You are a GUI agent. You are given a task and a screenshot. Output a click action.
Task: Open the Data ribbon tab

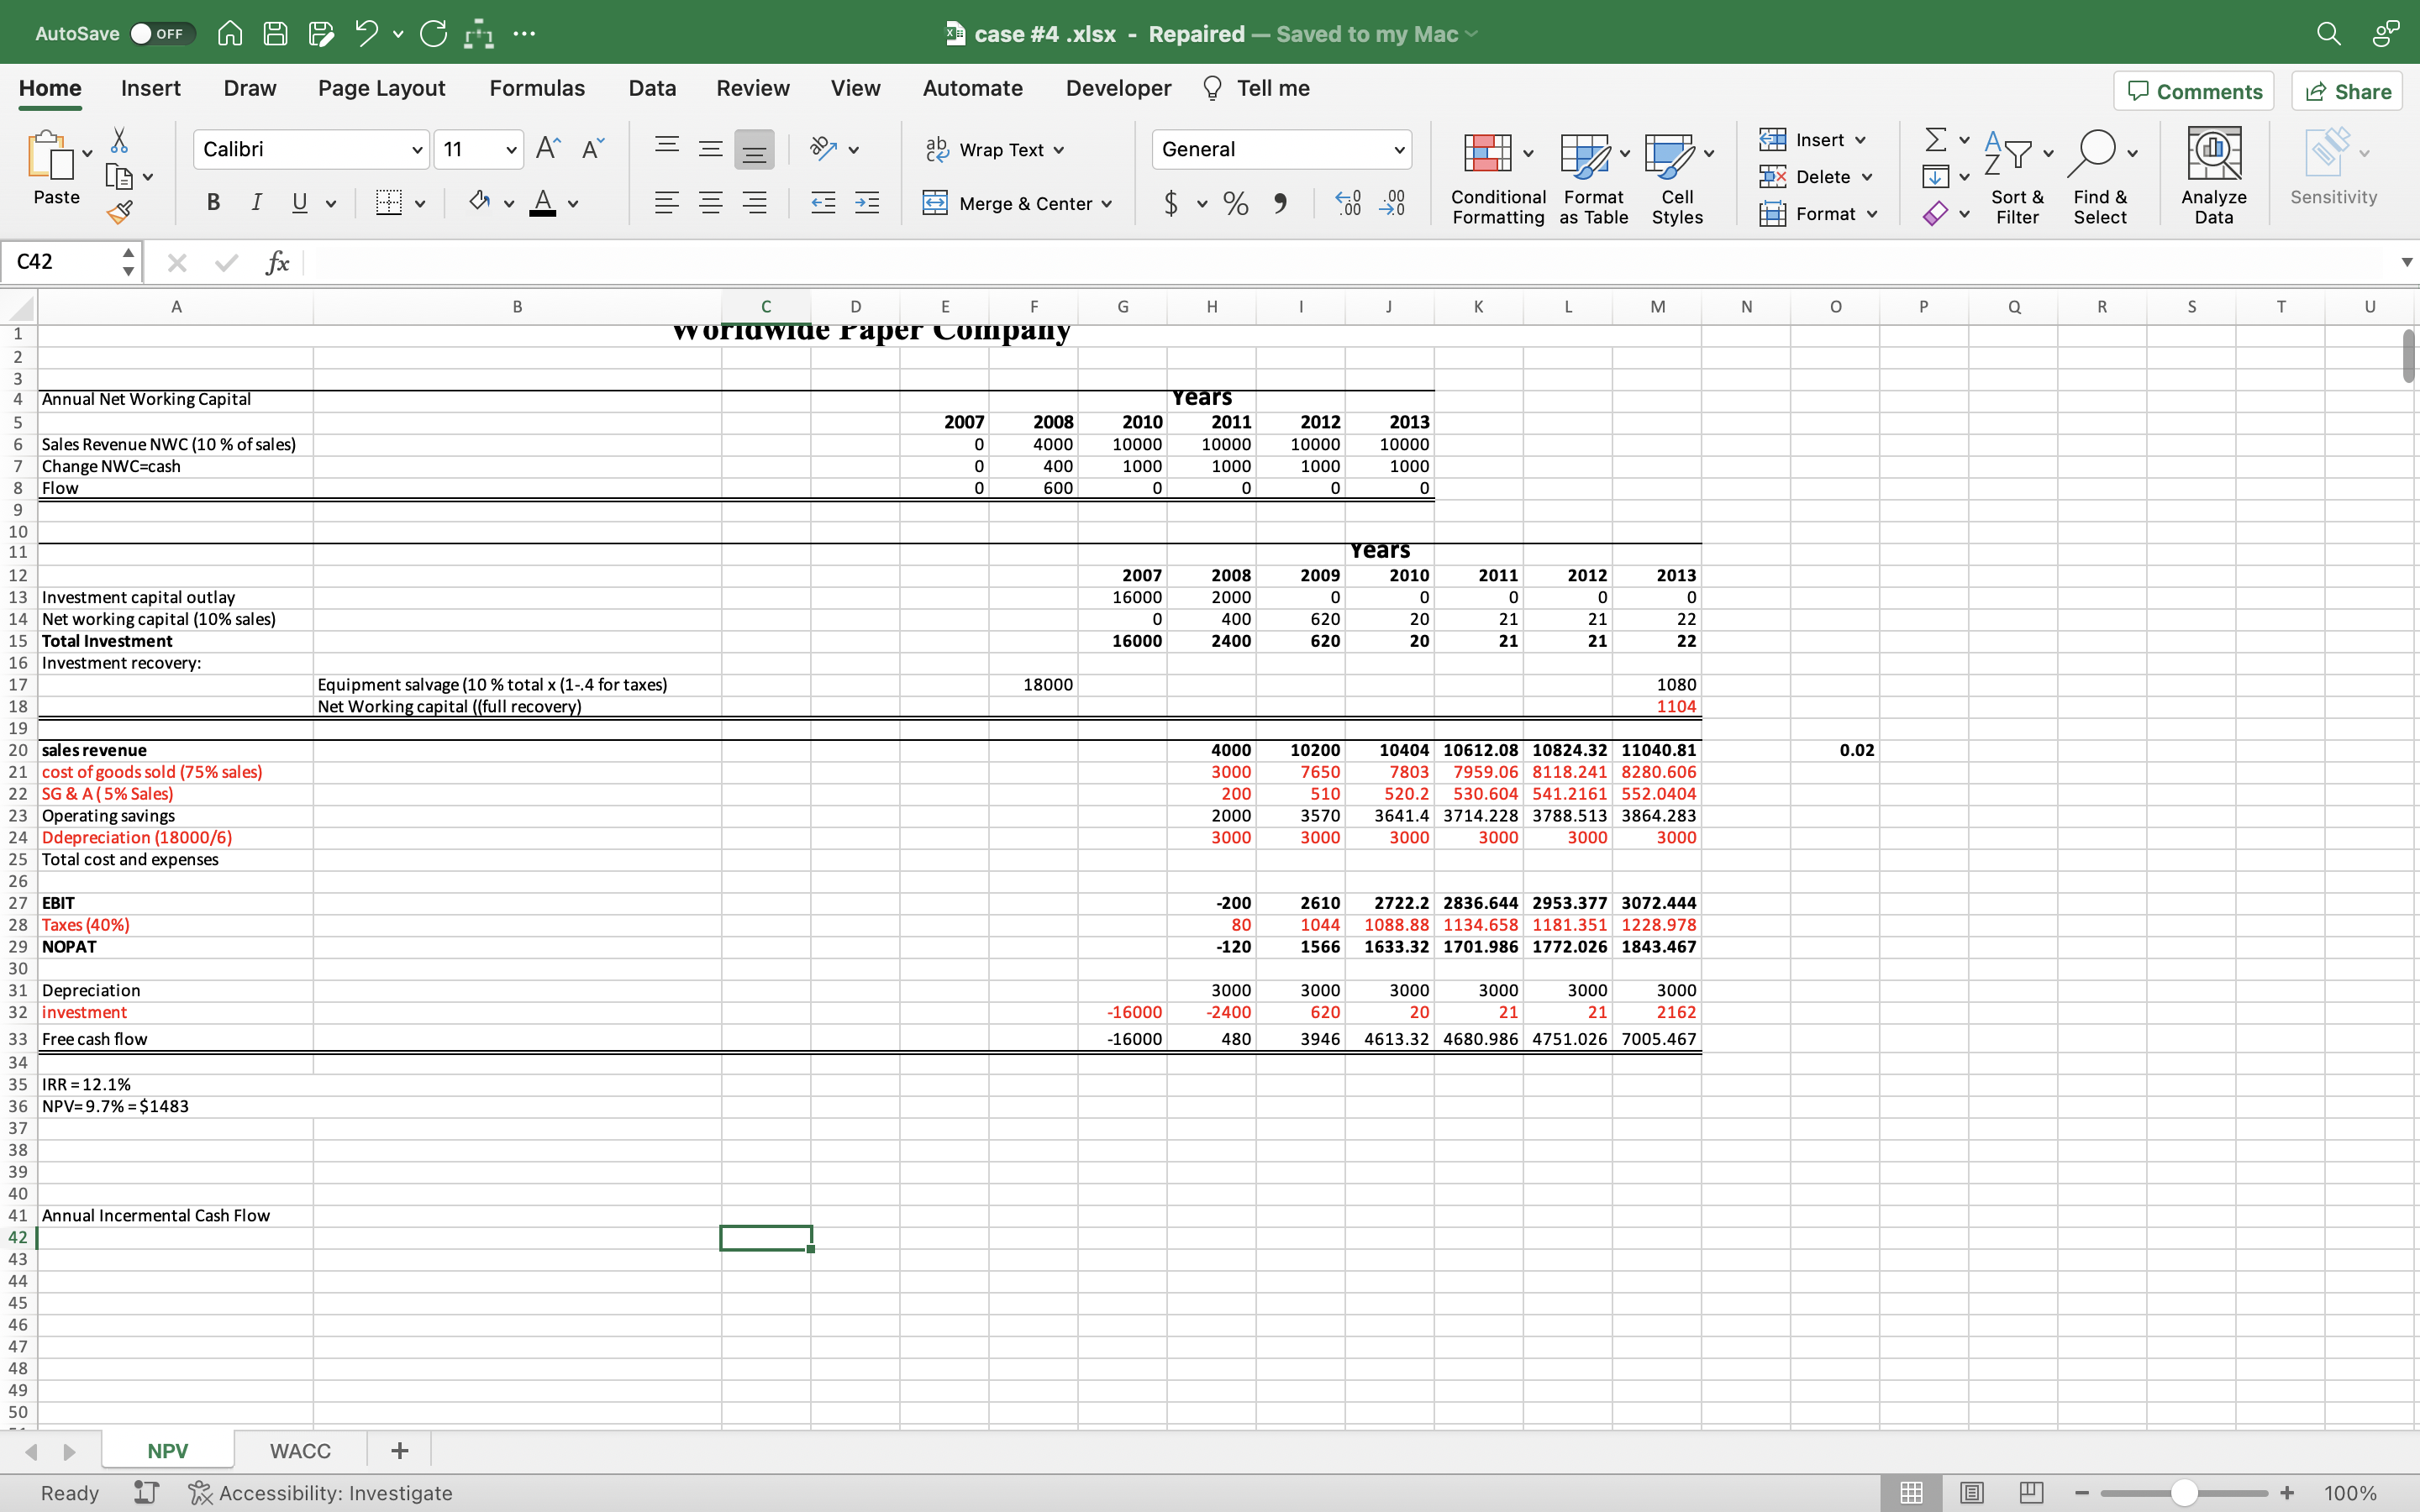pyautogui.click(x=652, y=88)
